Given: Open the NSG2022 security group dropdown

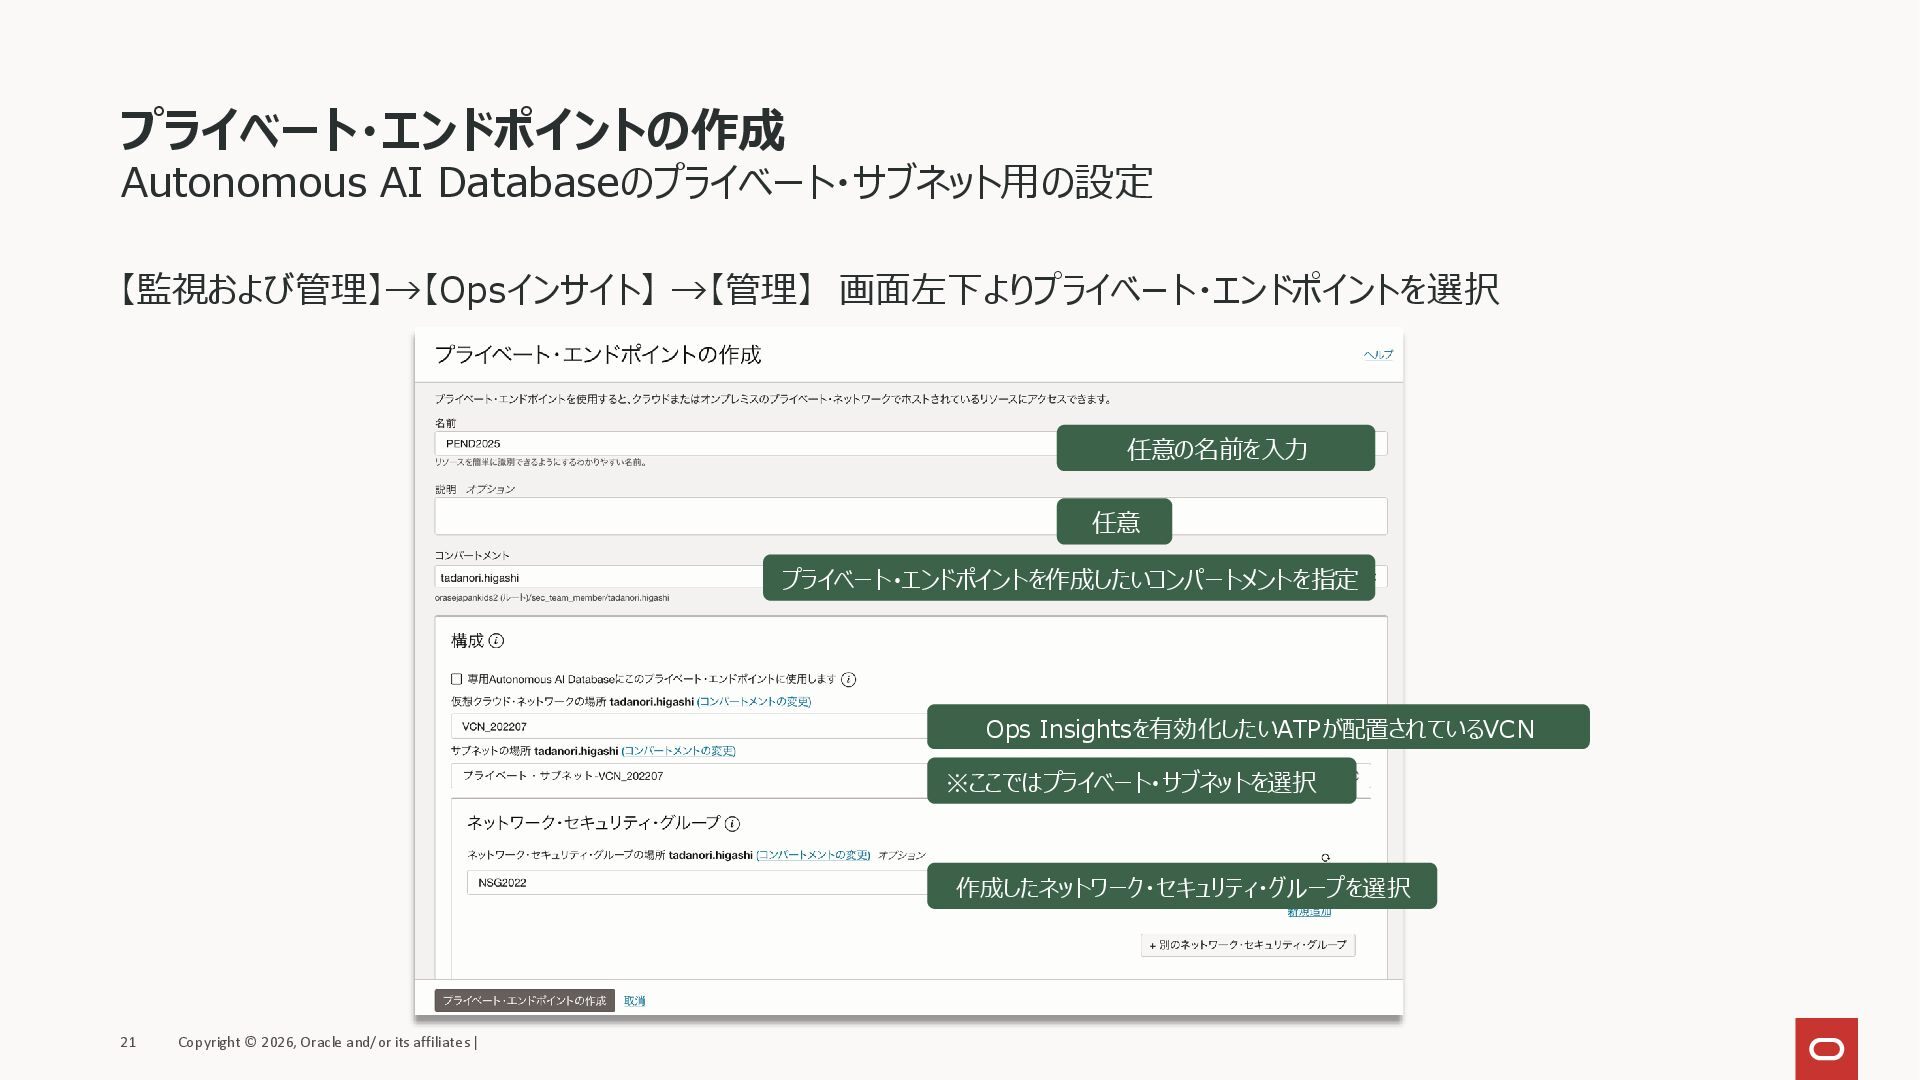Looking at the screenshot, I should [696, 883].
